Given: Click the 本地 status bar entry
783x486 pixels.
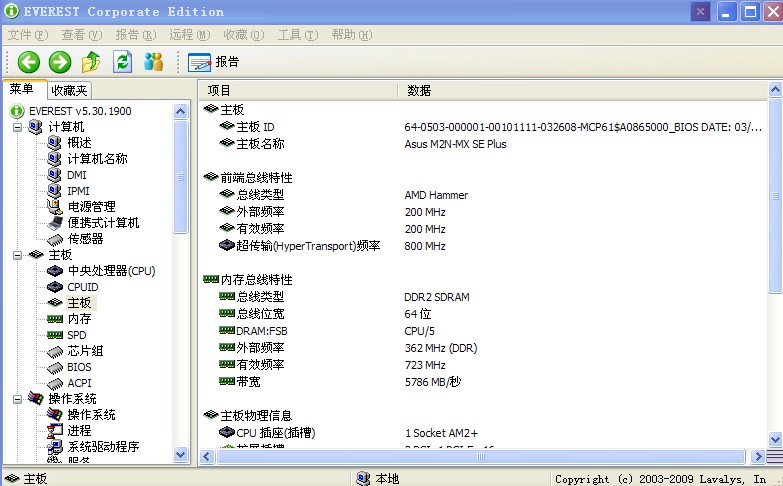Looking at the screenshot, I should [378, 479].
